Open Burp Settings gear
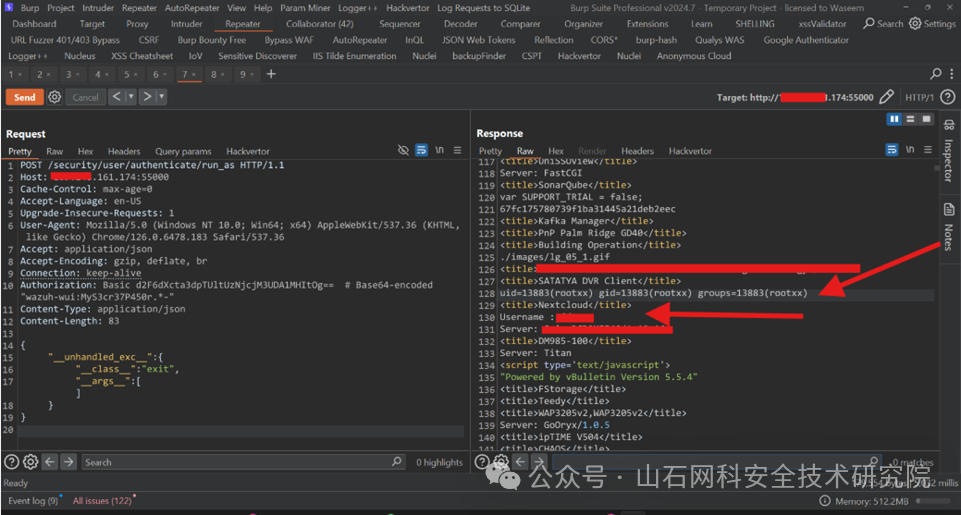Image resolution: width=961 pixels, height=515 pixels. click(932, 24)
